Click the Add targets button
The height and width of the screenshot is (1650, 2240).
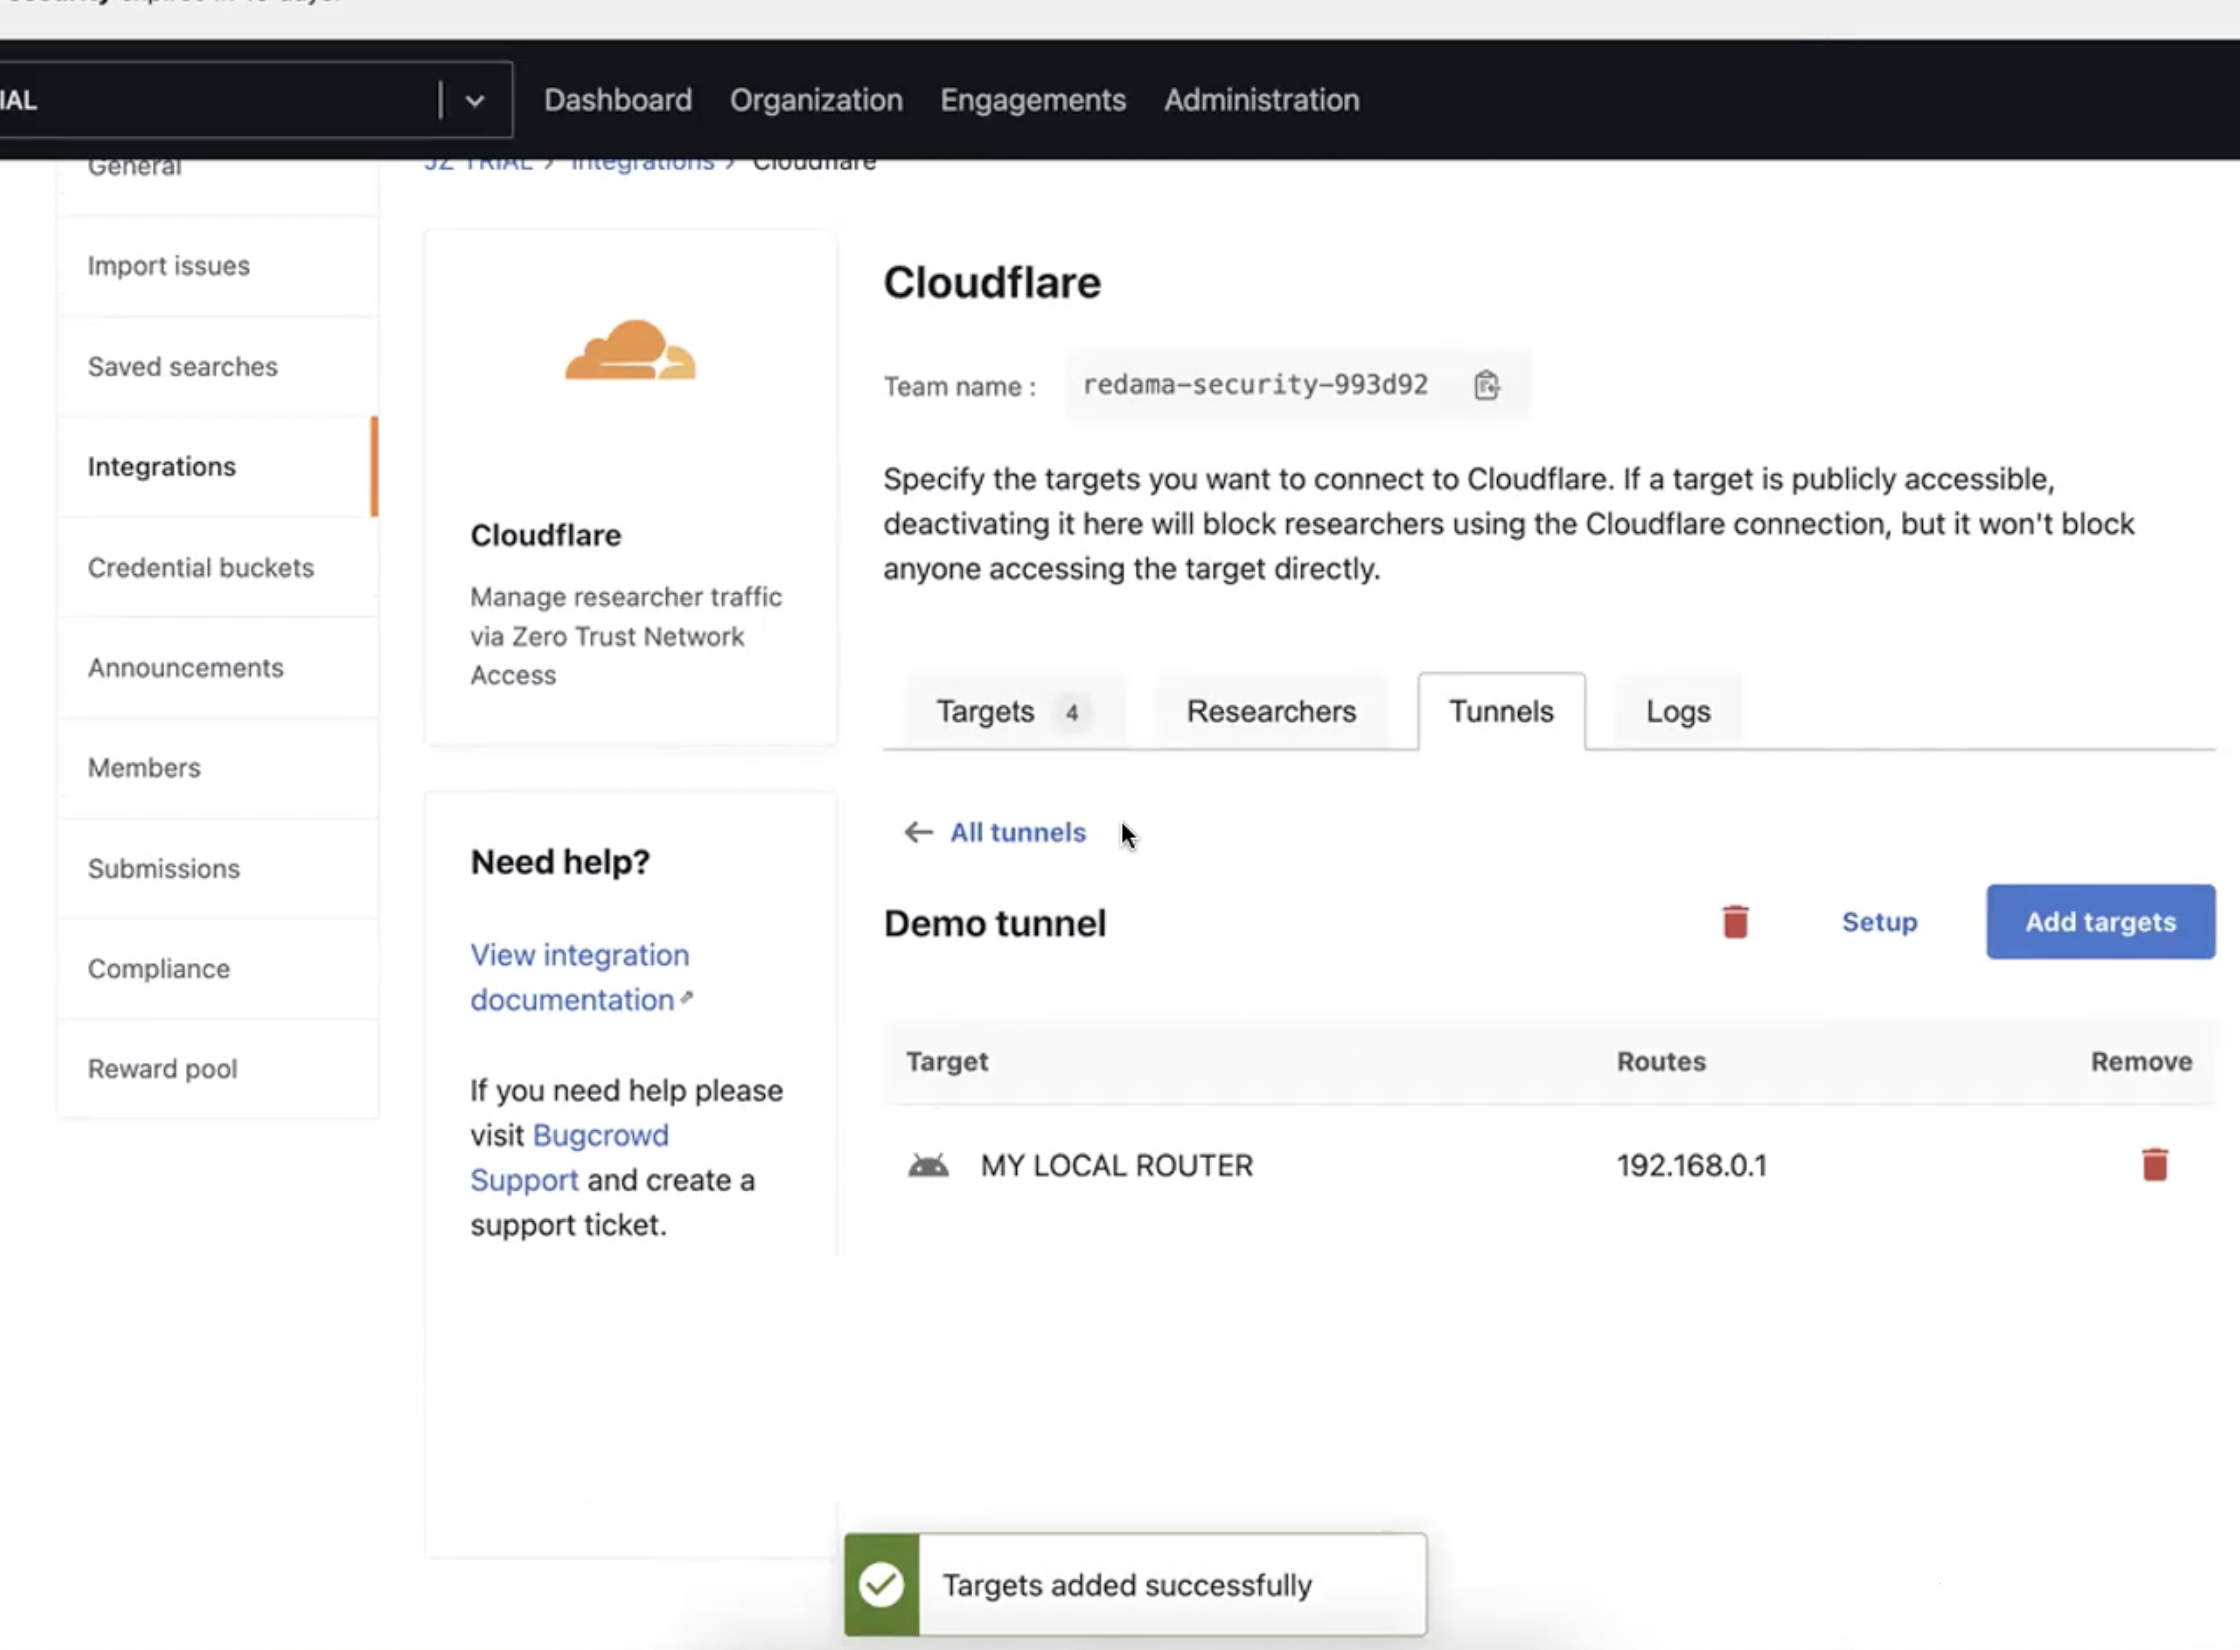tap(2100, 922)
